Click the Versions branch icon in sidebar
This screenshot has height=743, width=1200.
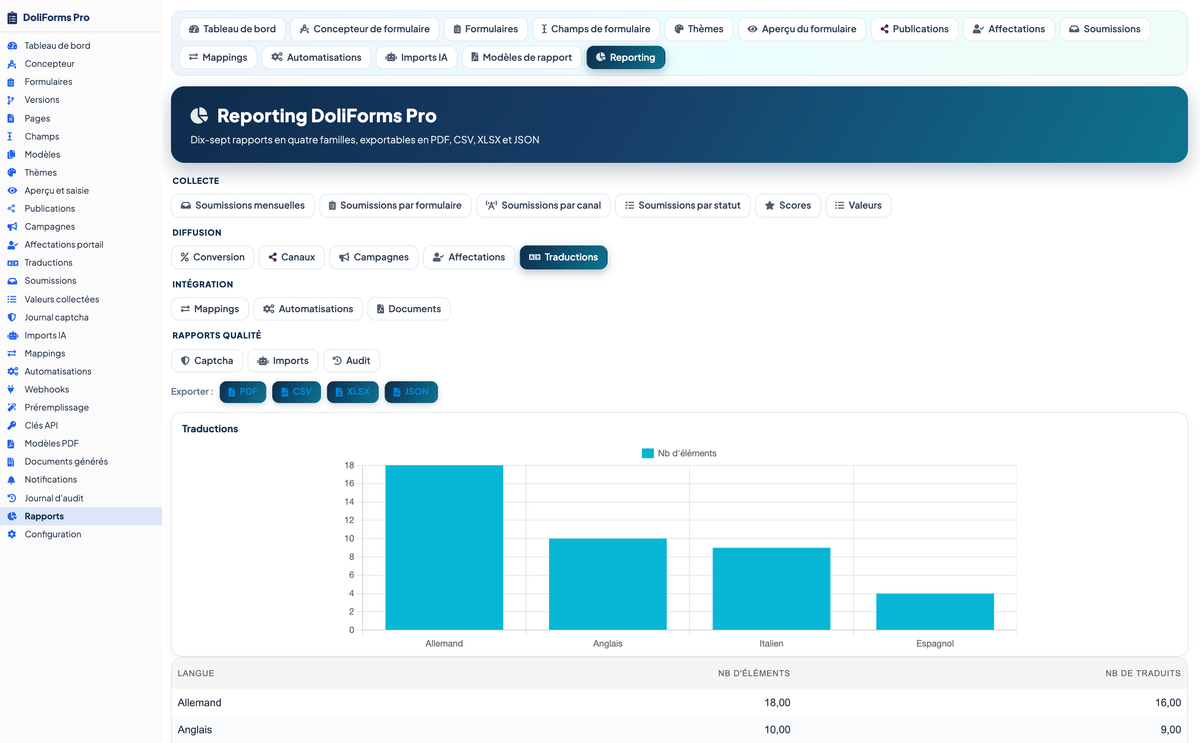[x=12, y=100]
